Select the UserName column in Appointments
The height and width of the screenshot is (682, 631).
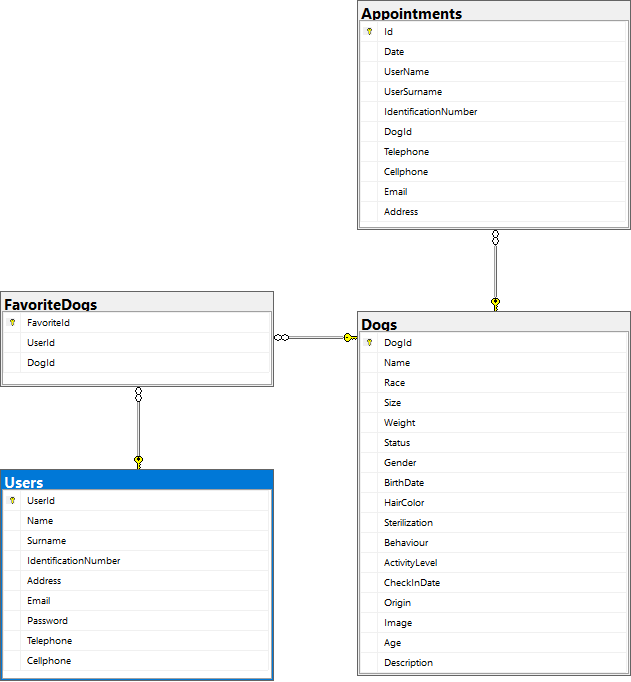coord(493,71)
